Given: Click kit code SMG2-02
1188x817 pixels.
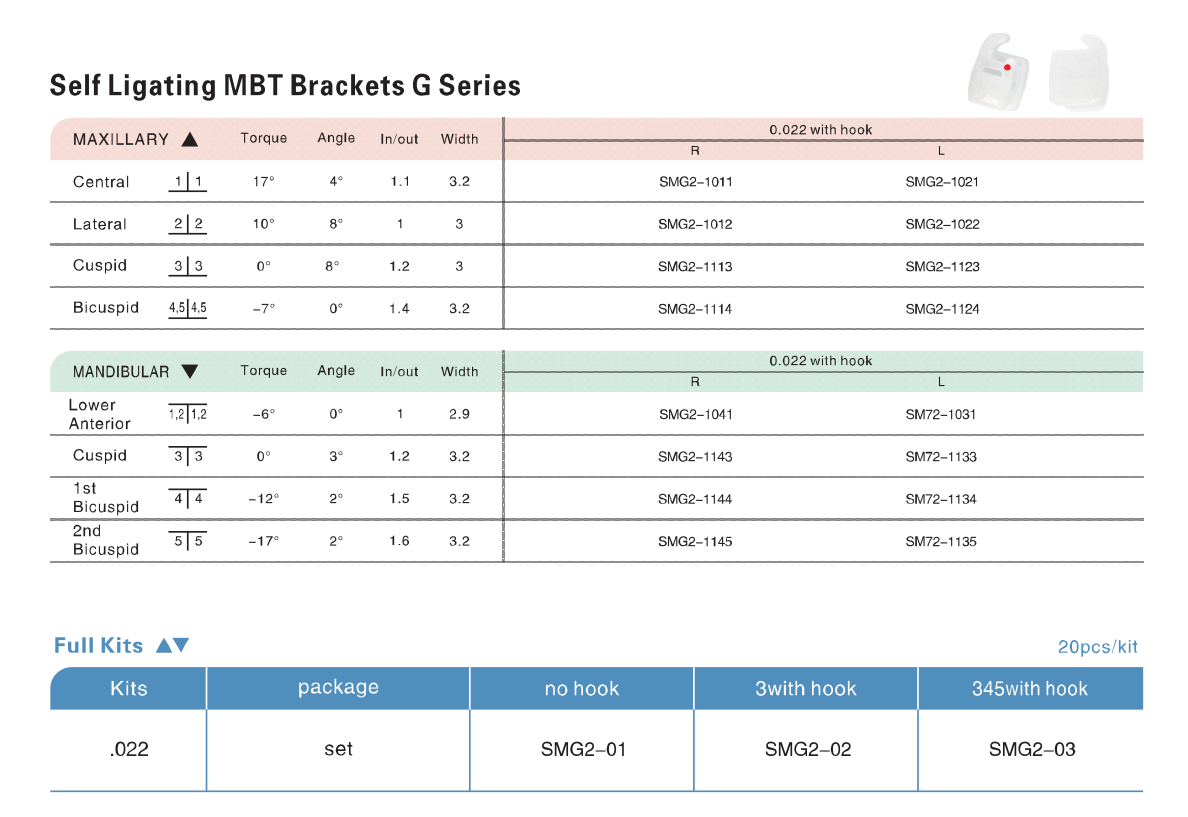Looking at the screenshot, I should coord(808,750).
